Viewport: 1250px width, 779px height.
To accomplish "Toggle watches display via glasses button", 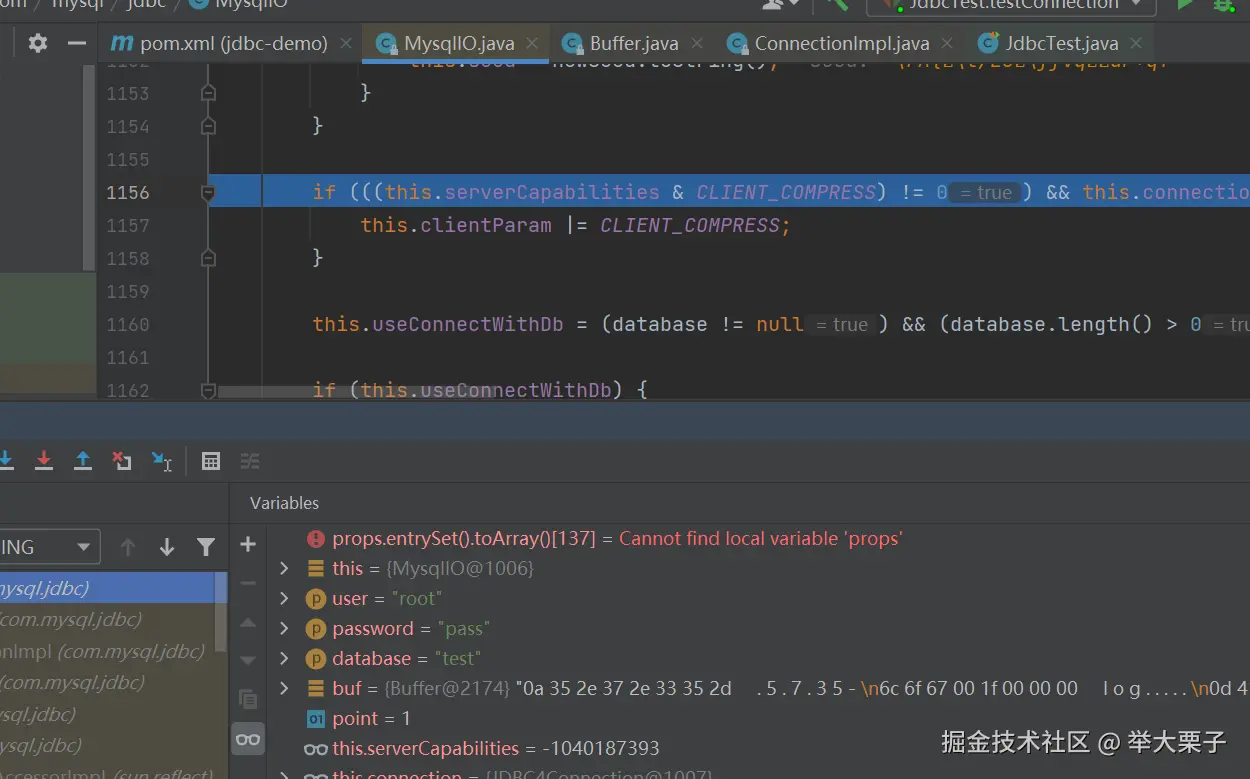I will click(x=248, y=740).
